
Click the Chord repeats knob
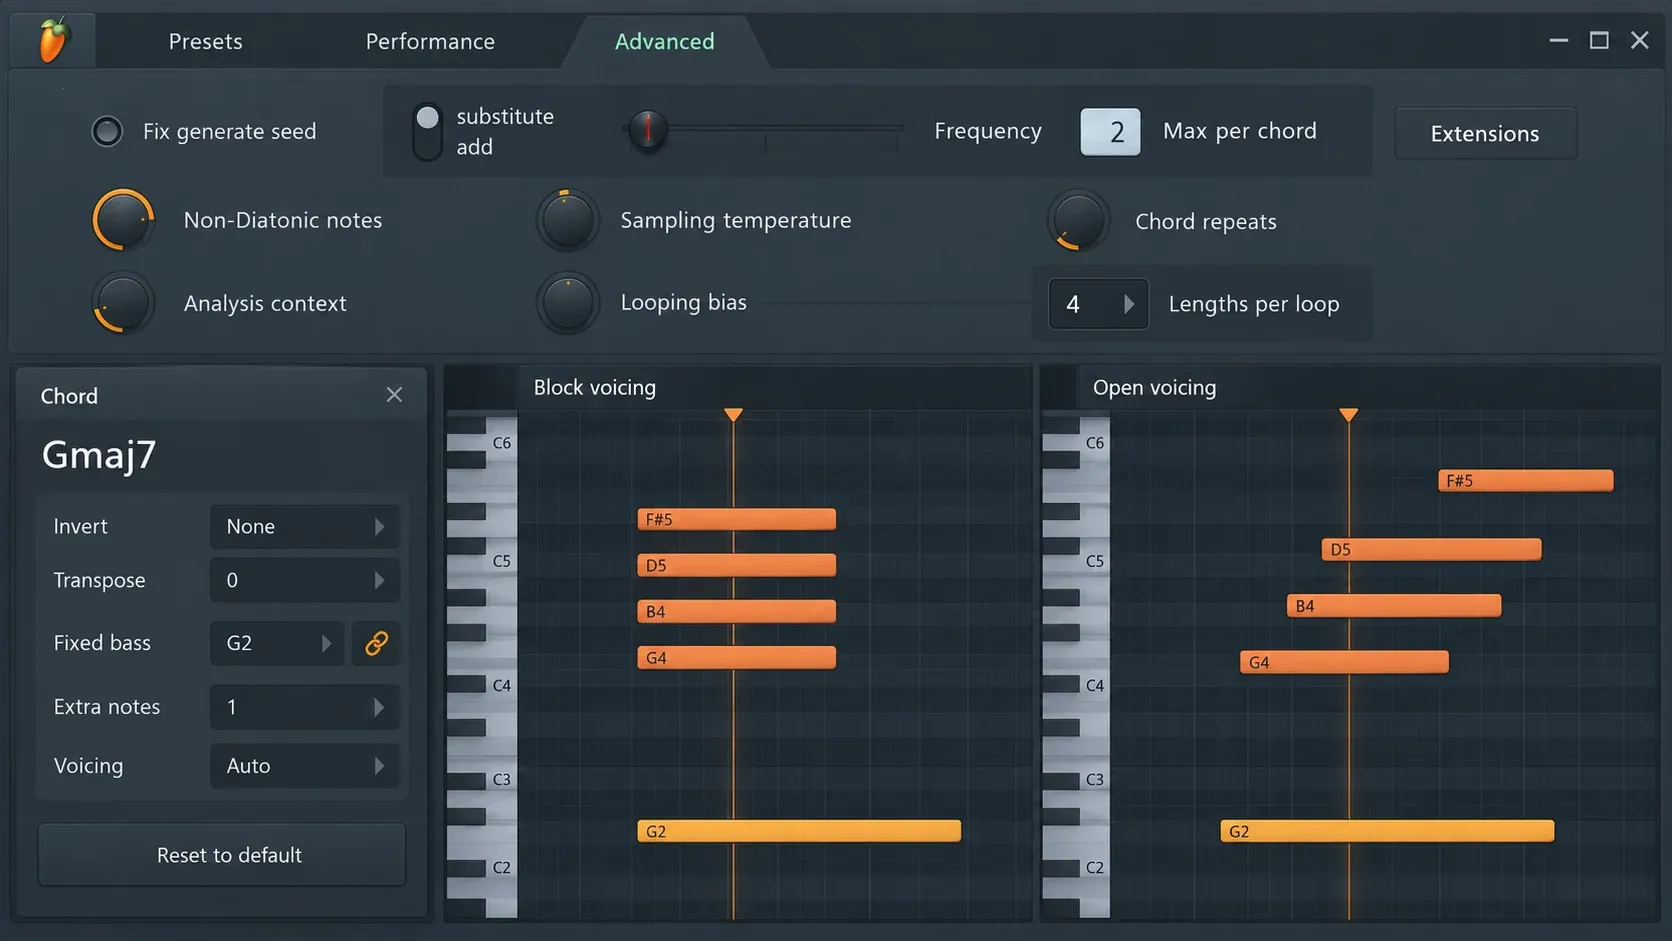pos(1079,220)
